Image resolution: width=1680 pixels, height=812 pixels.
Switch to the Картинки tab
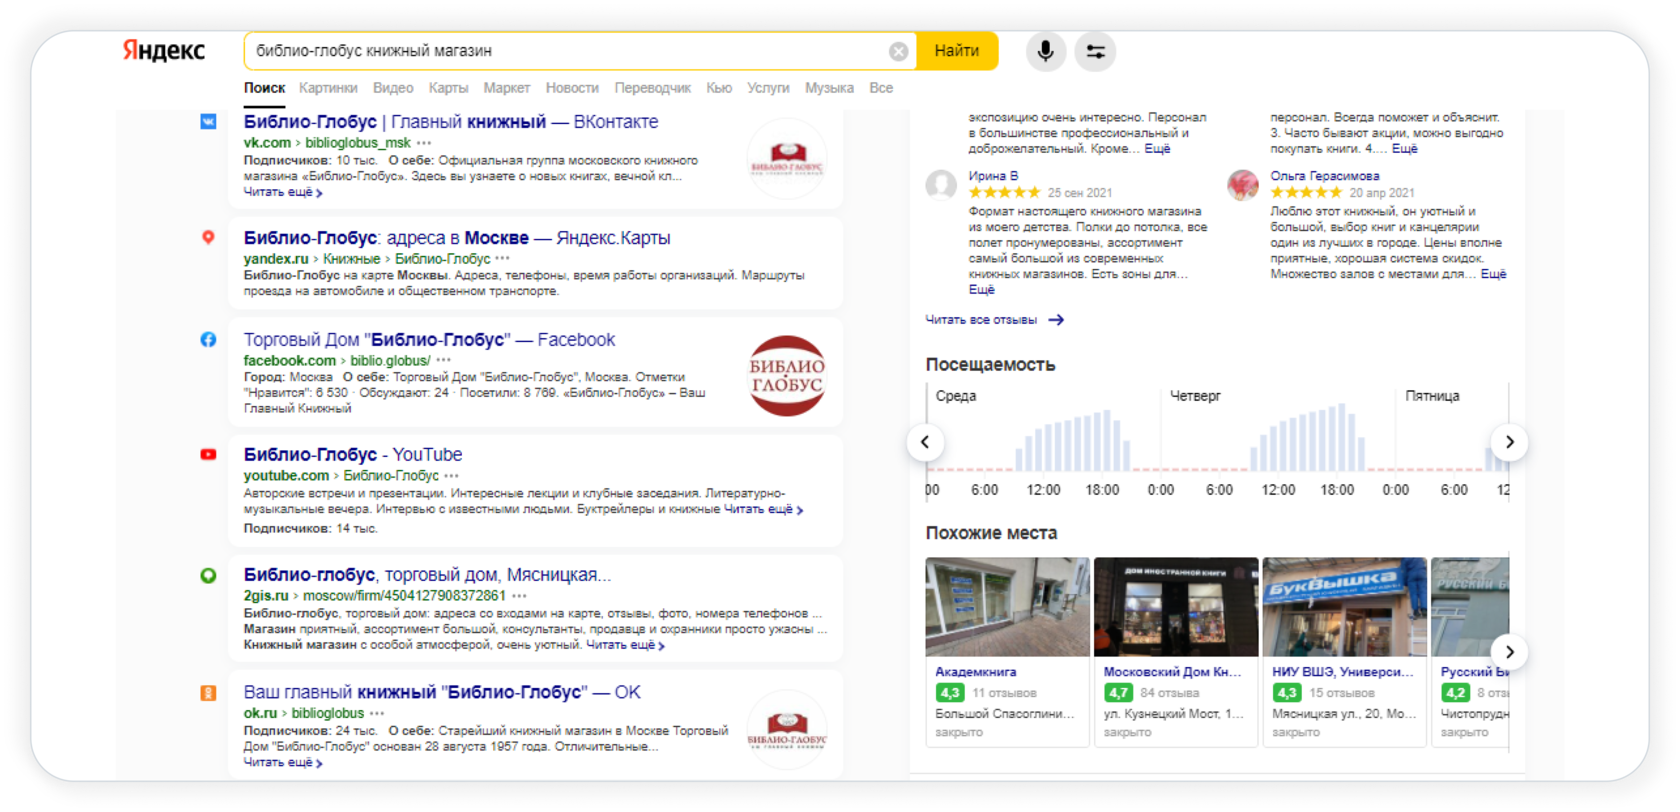point(328,88)
